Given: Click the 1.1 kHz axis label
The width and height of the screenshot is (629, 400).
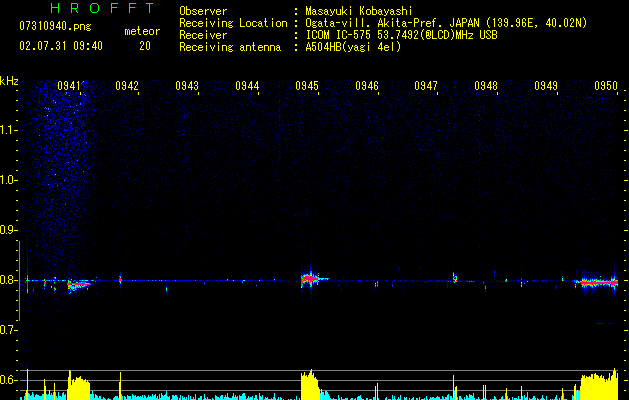Looking at the screenshot, I should tap(8, 130).
